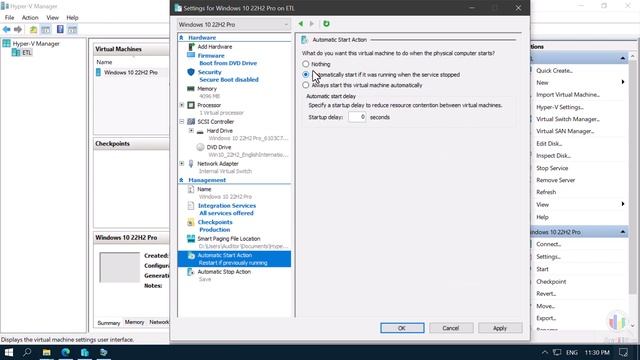Click the Firmware icon in the hardware tree

click(191, 55)
